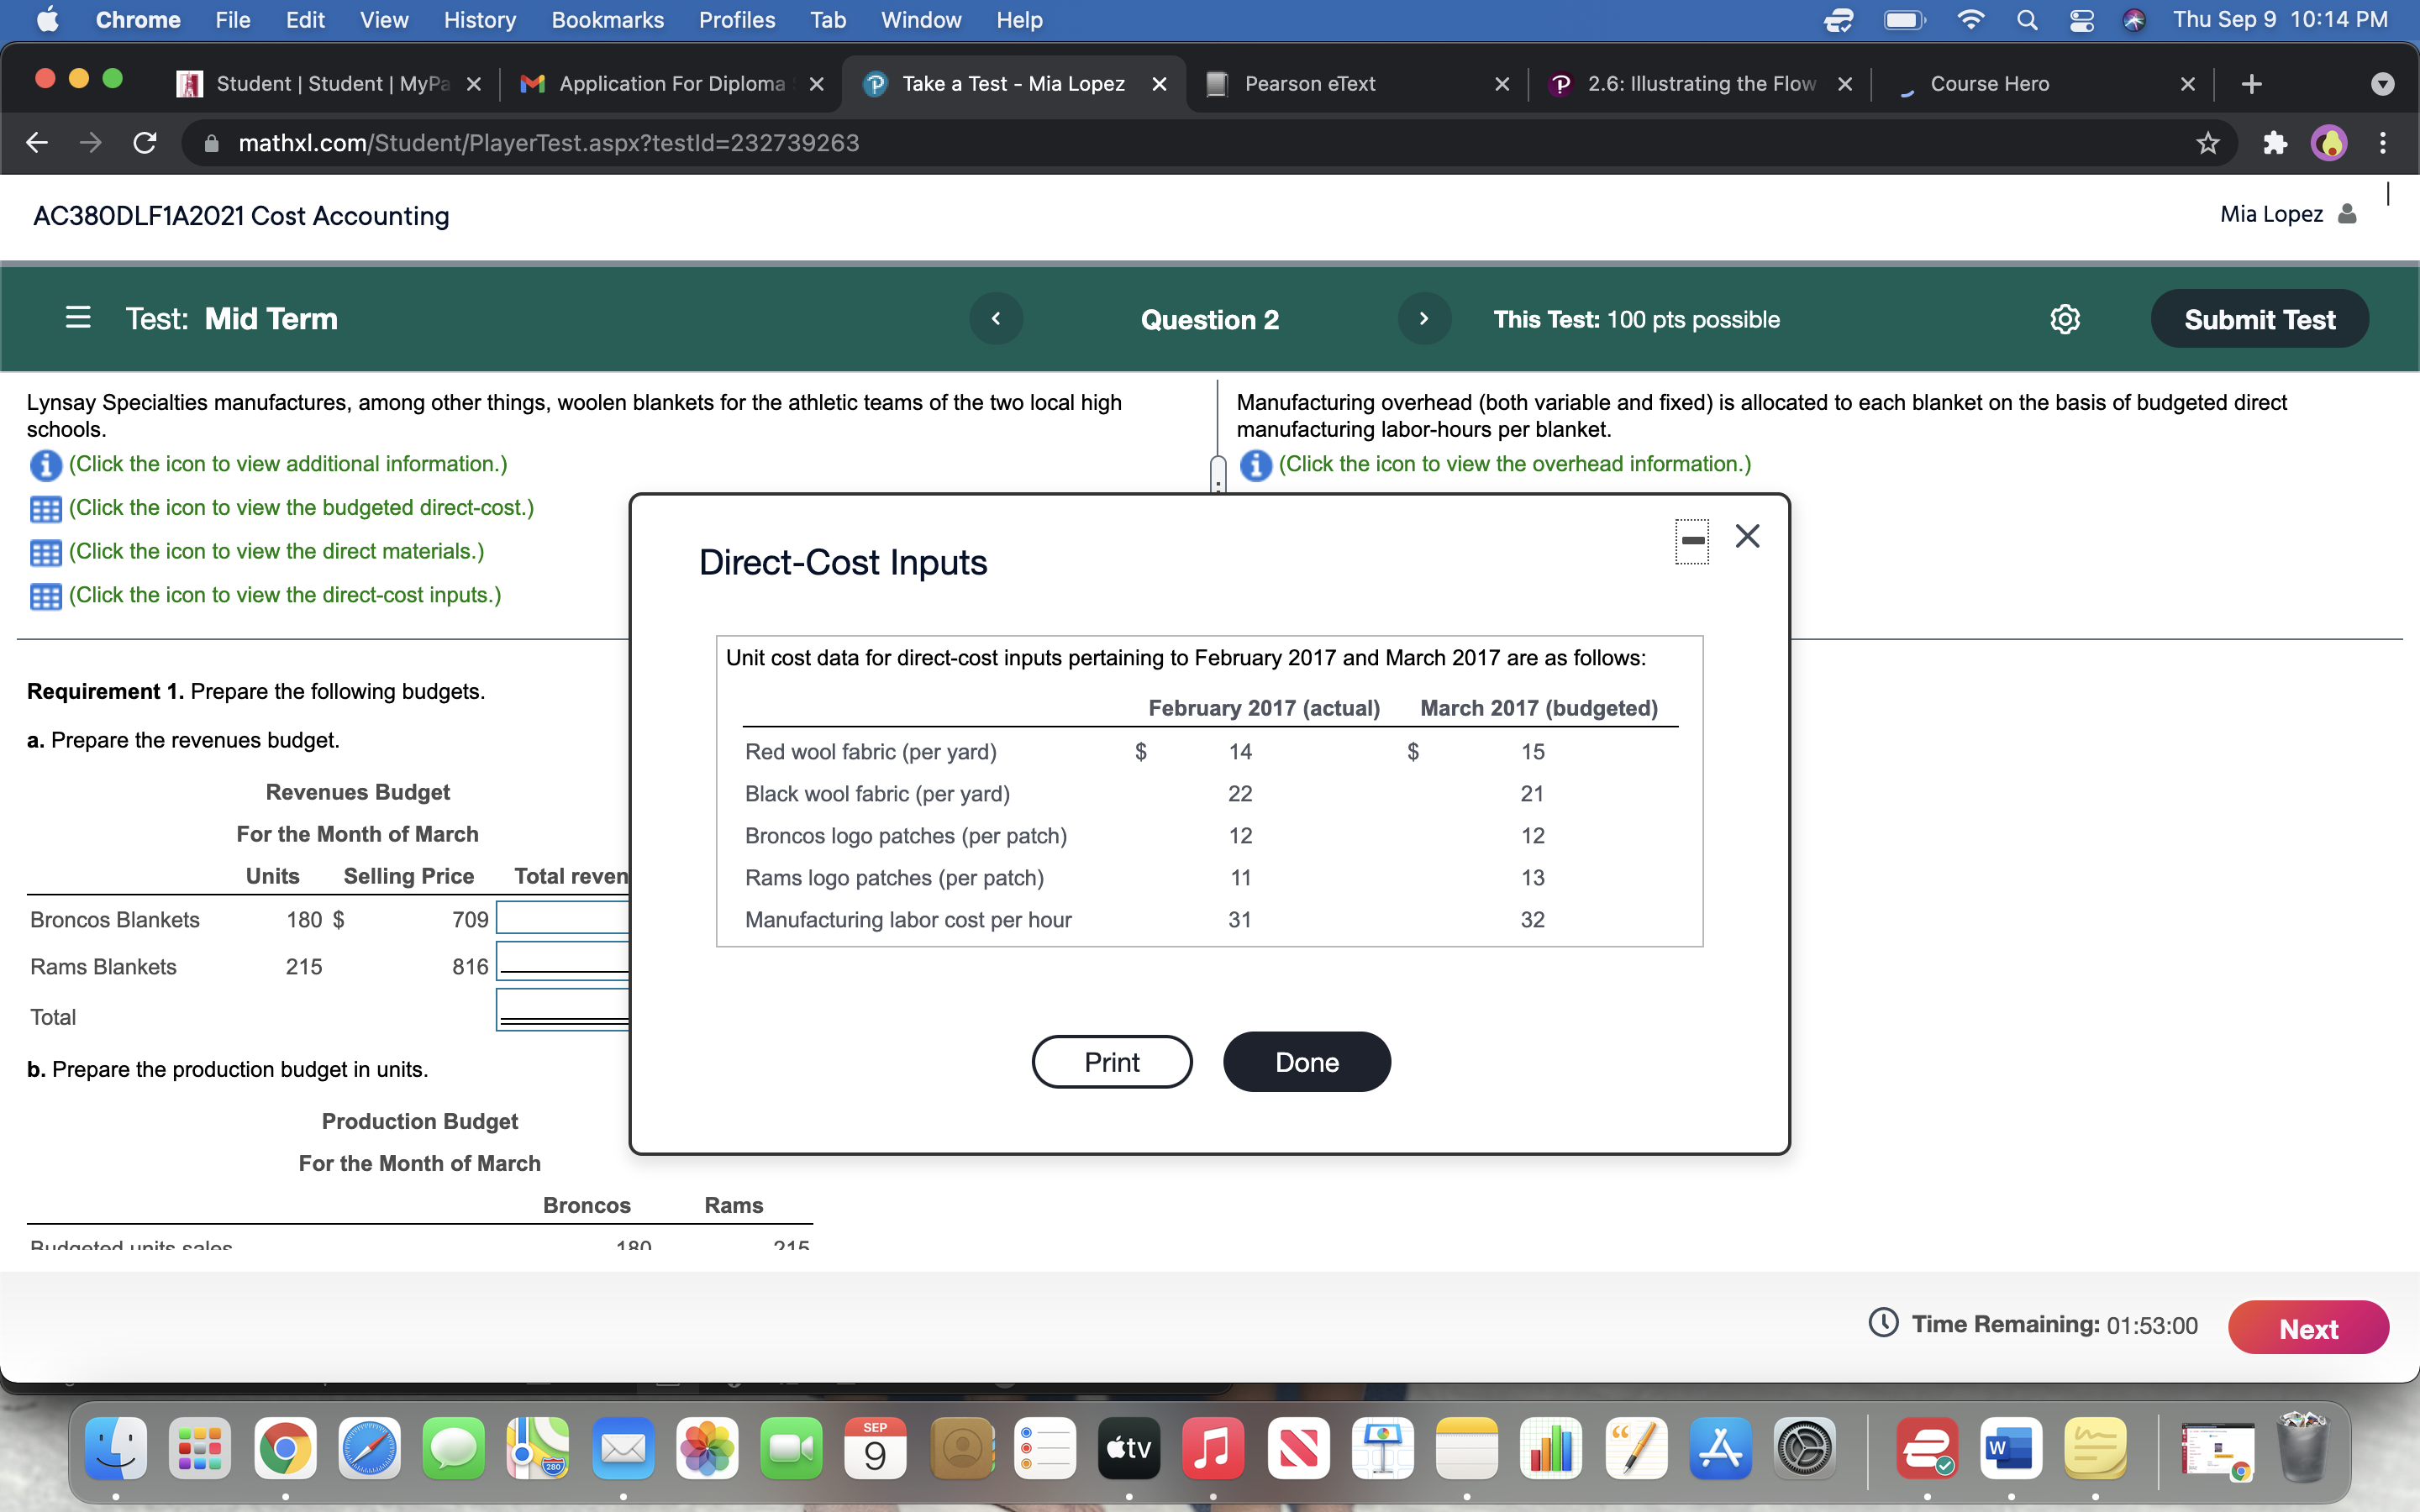Open the test hamburger menu
2420x1512 pixels.
[x=77, y=318]
